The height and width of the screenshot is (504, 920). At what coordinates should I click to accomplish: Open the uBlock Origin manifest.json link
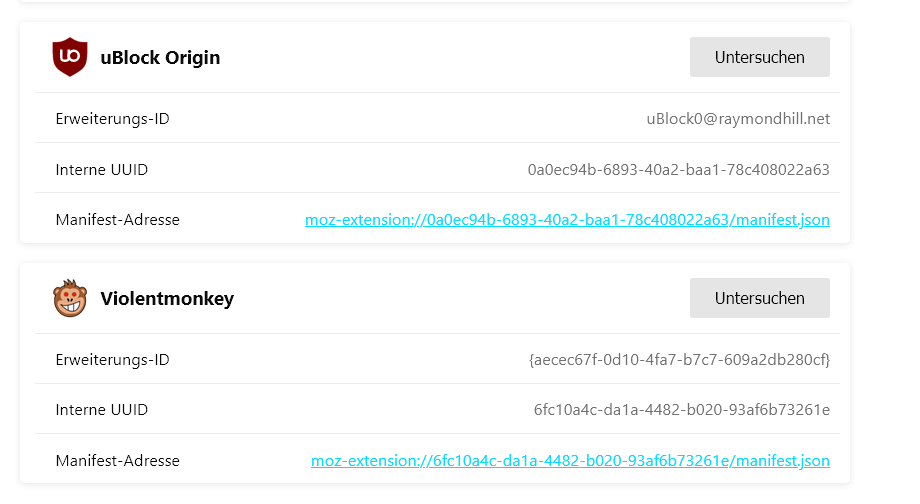[x=567, y=220]
